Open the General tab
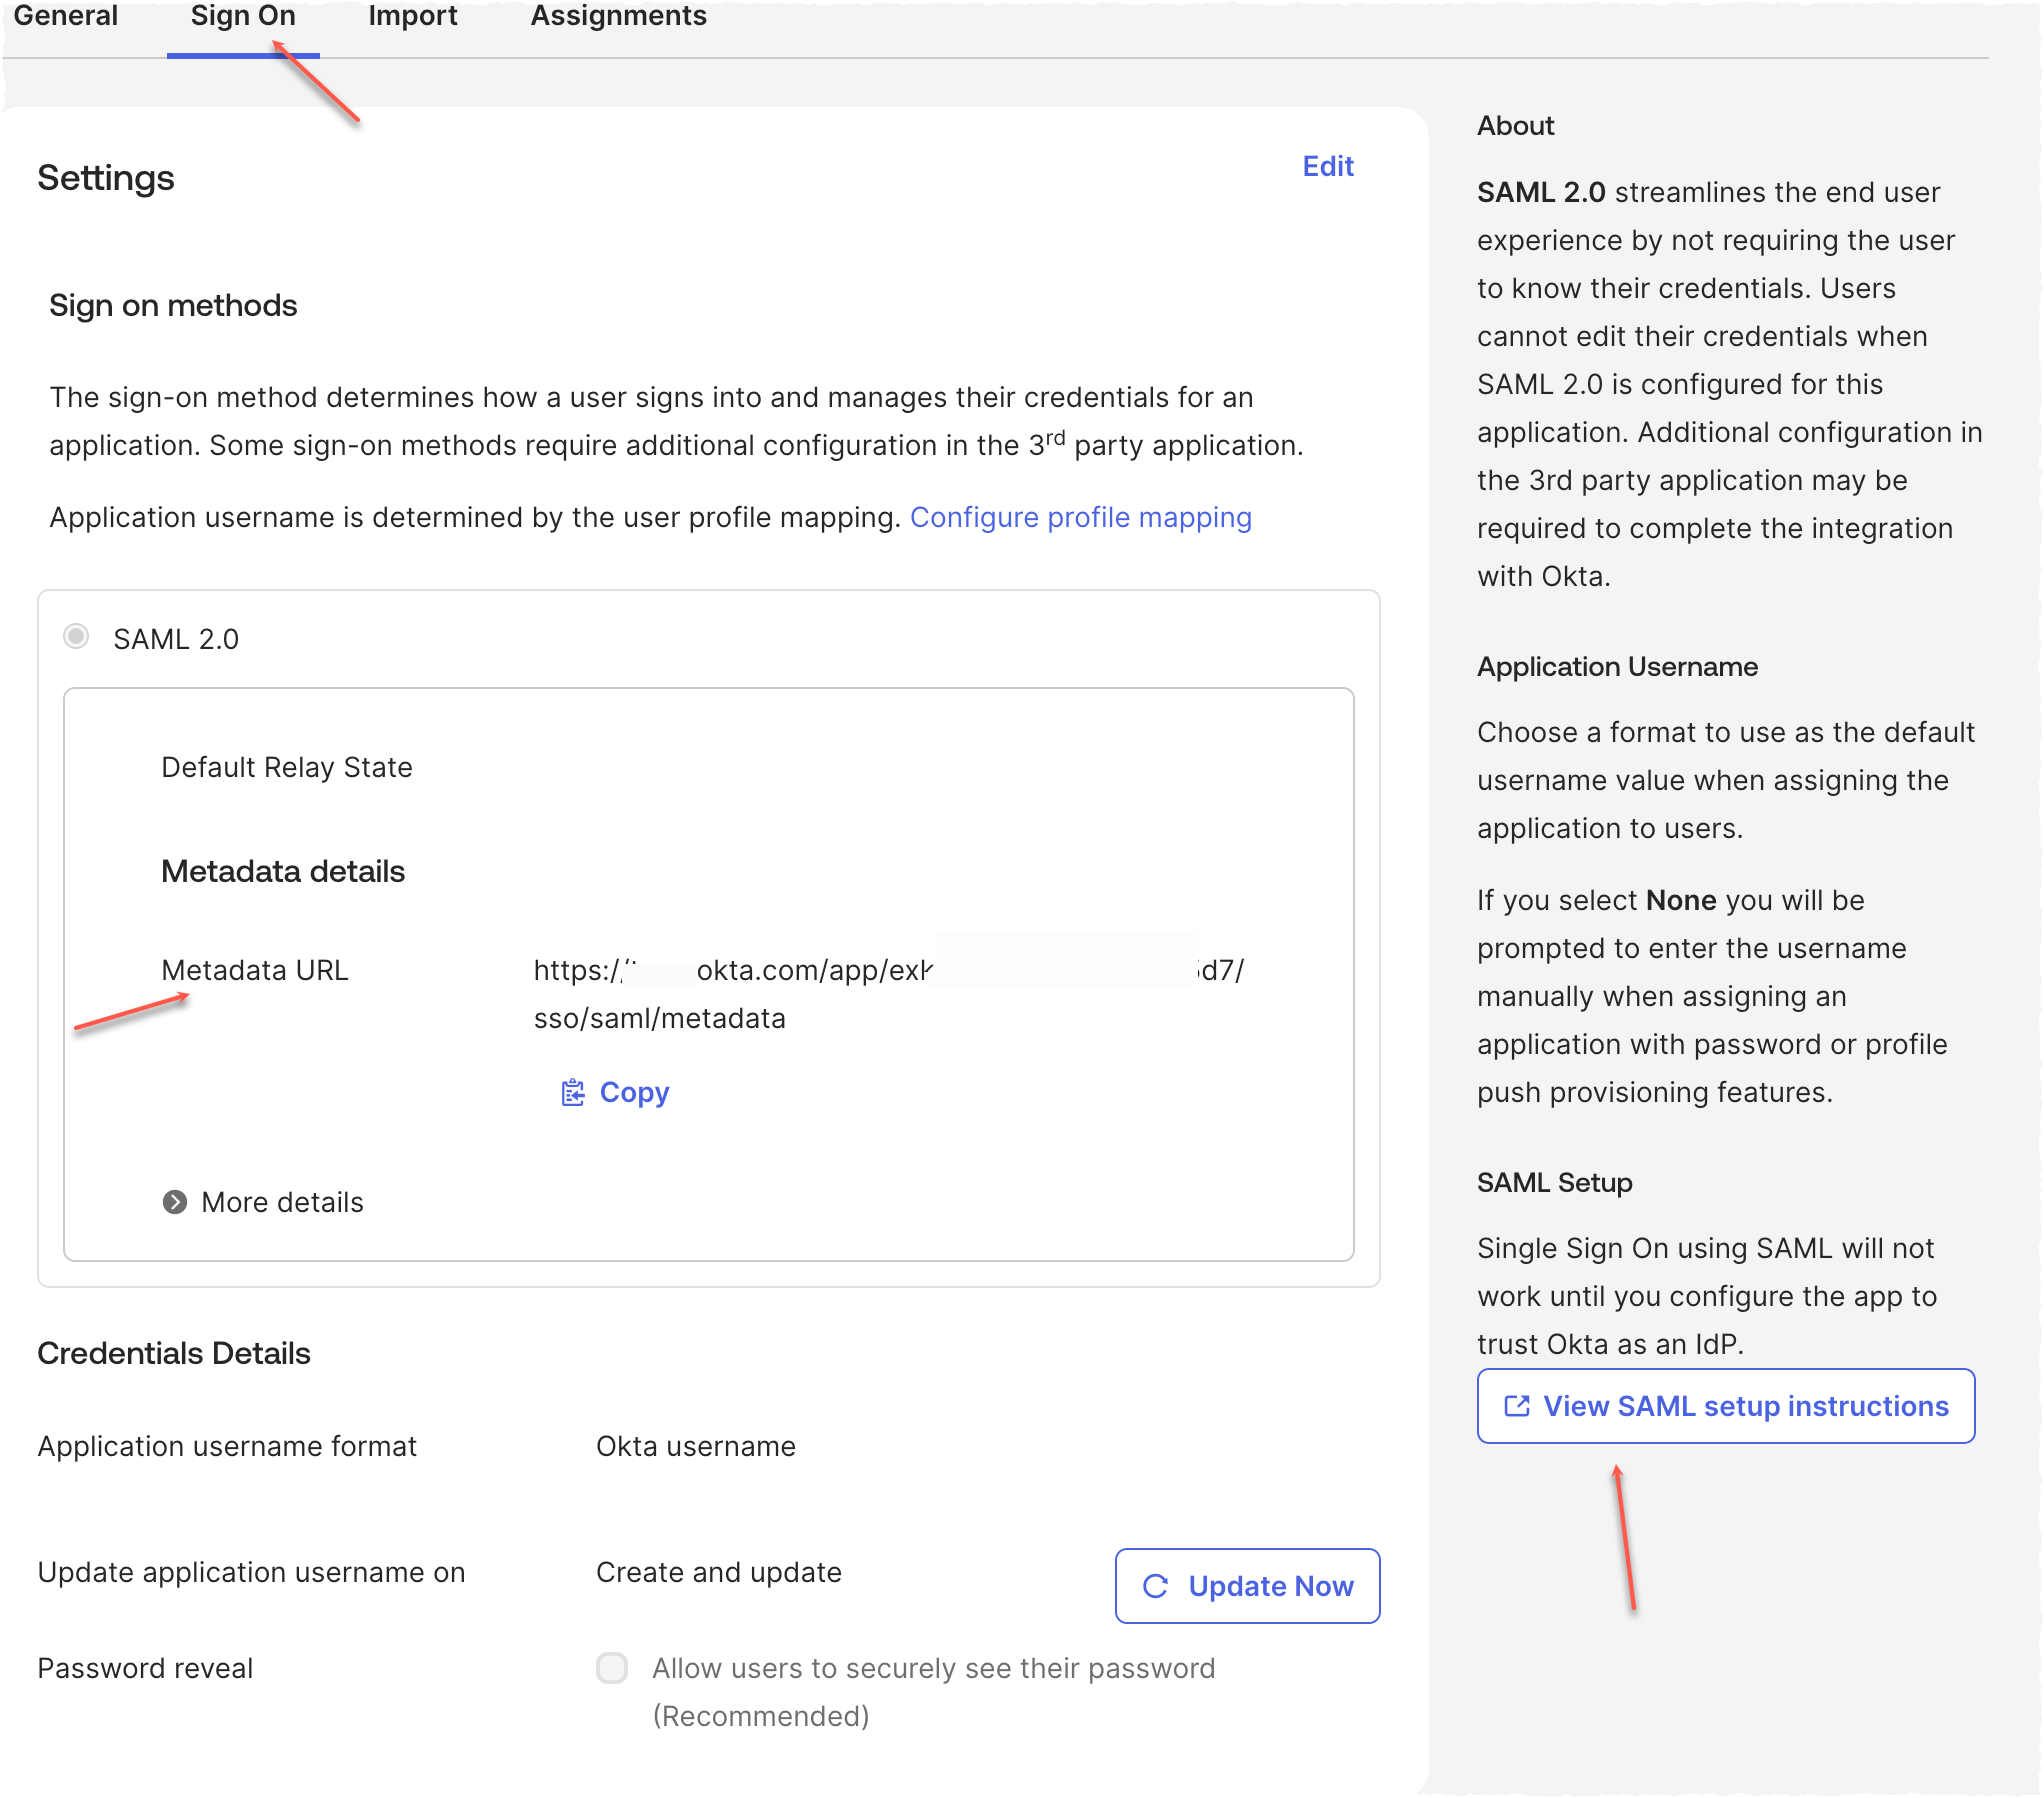The width and height of the screenshot is (2044, 1798). (65, 17)
